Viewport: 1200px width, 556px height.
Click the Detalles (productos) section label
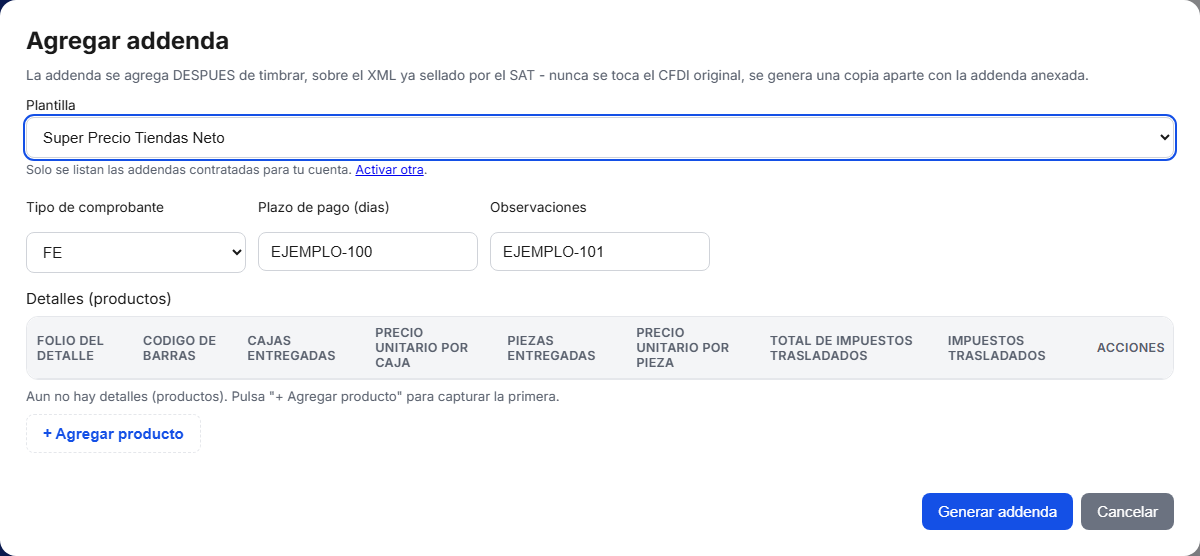(99, 298)
